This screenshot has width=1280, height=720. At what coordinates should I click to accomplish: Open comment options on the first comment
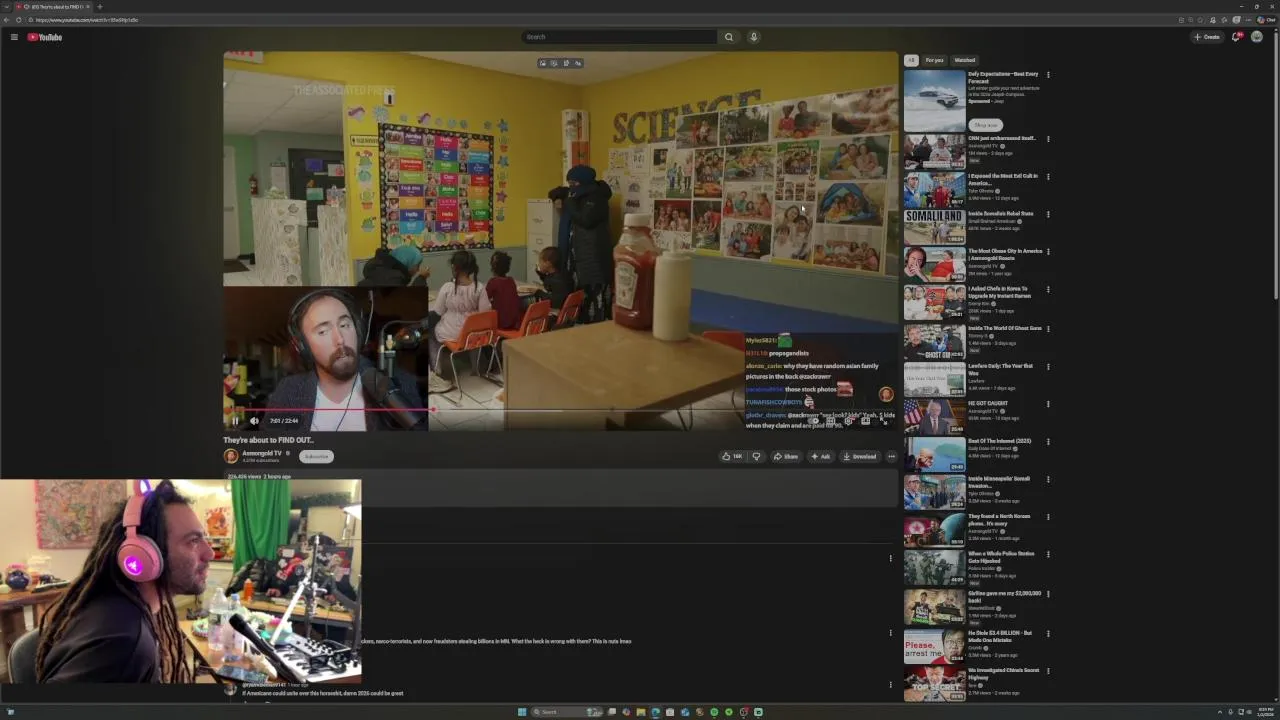click(x=890, y=558)
